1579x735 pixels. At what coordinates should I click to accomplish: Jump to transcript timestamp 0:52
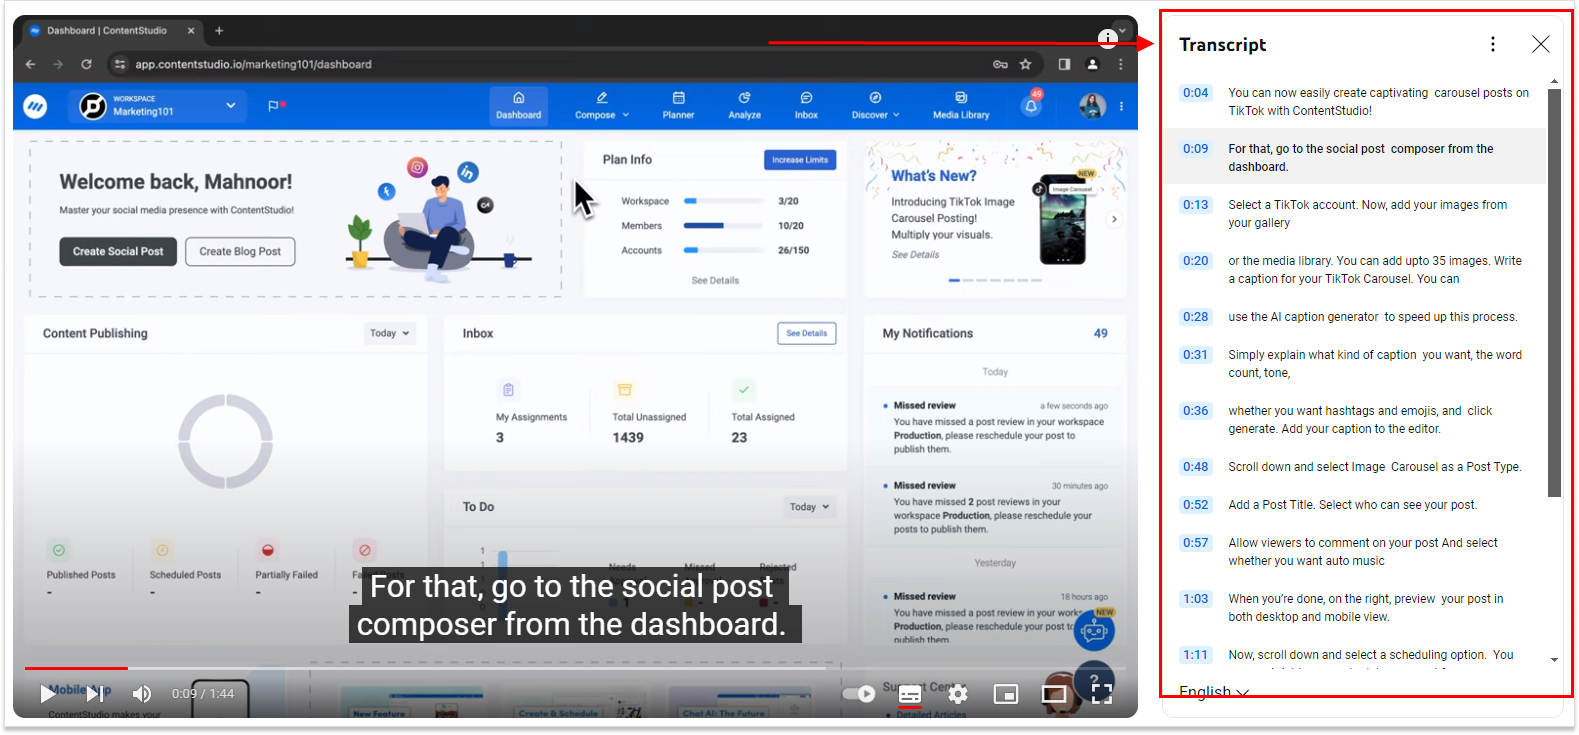point(1195,505)
